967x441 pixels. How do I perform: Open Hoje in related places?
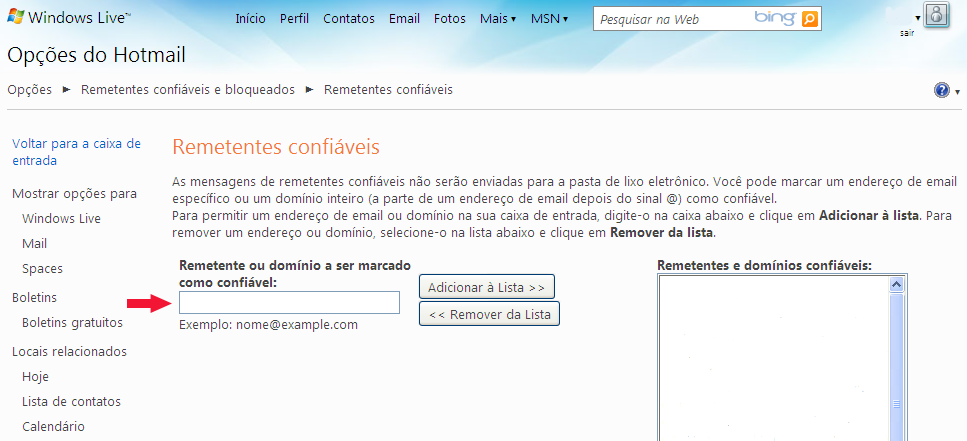[35, 377]
